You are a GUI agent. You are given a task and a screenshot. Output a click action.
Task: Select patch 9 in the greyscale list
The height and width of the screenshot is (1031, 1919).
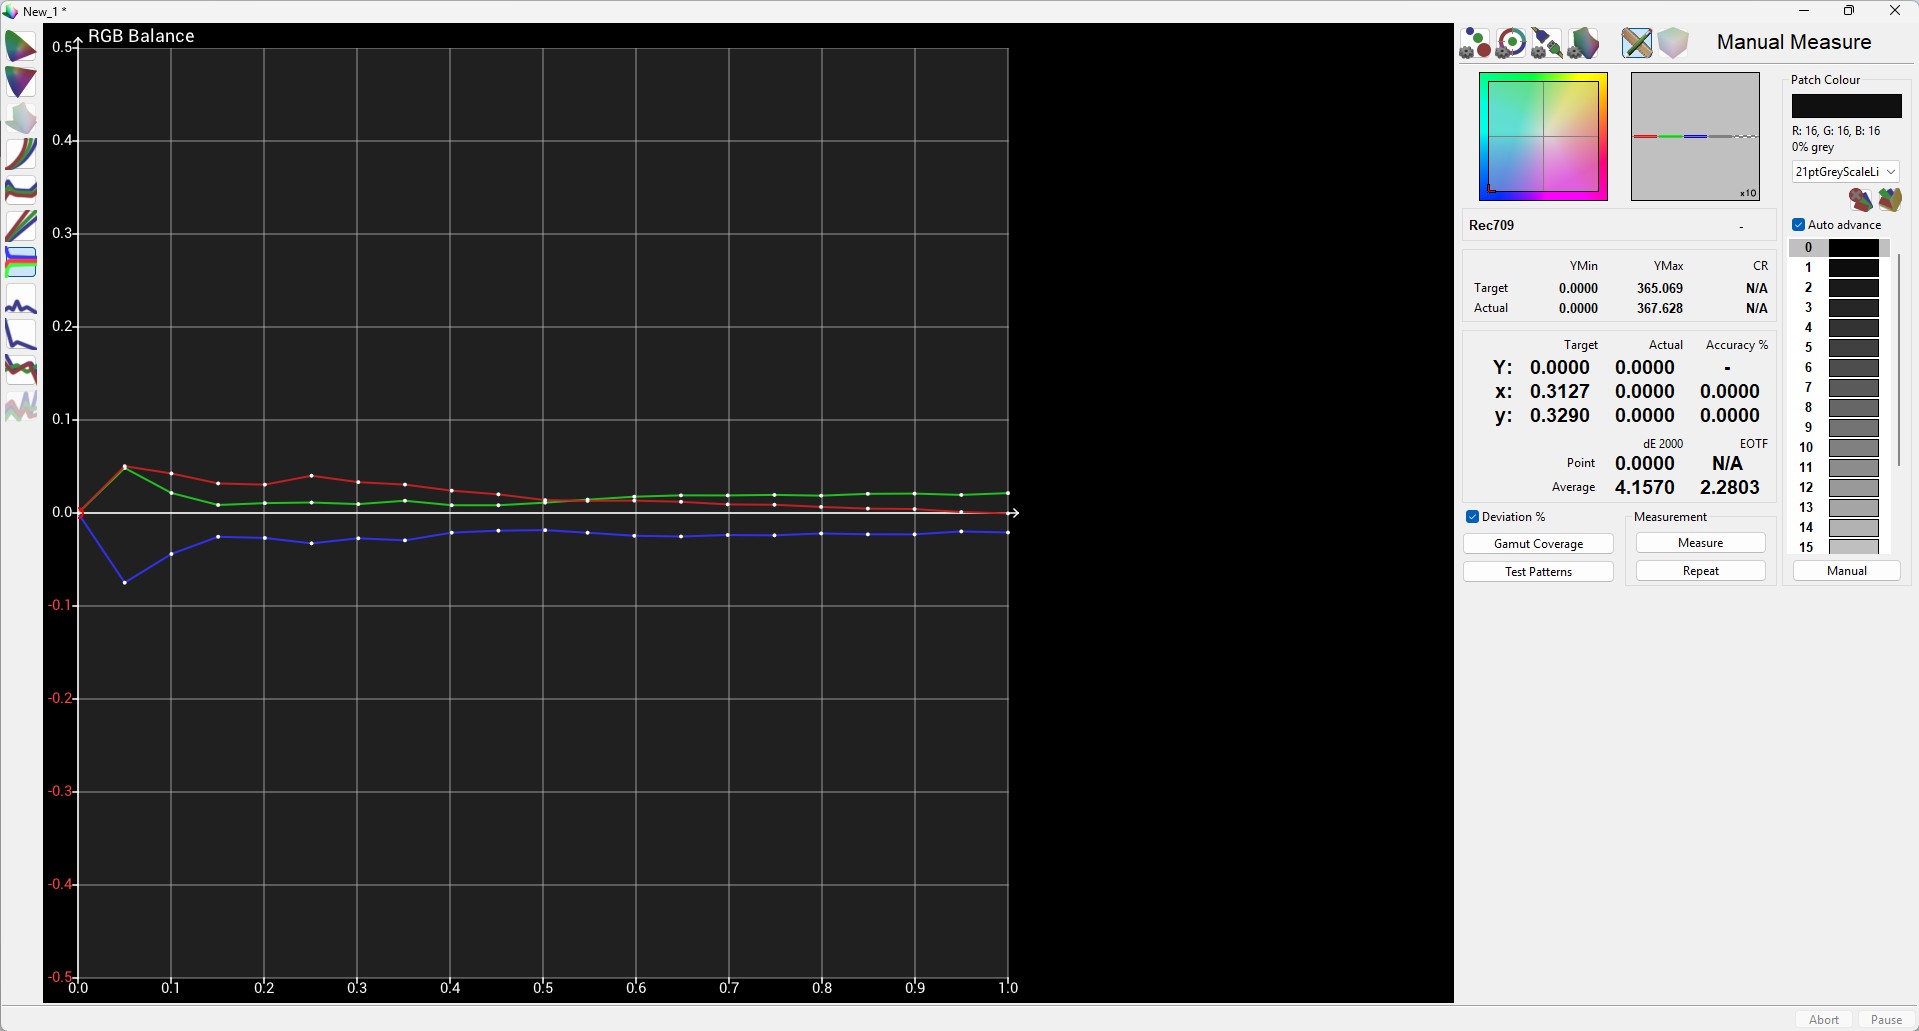click(1839, 428)
